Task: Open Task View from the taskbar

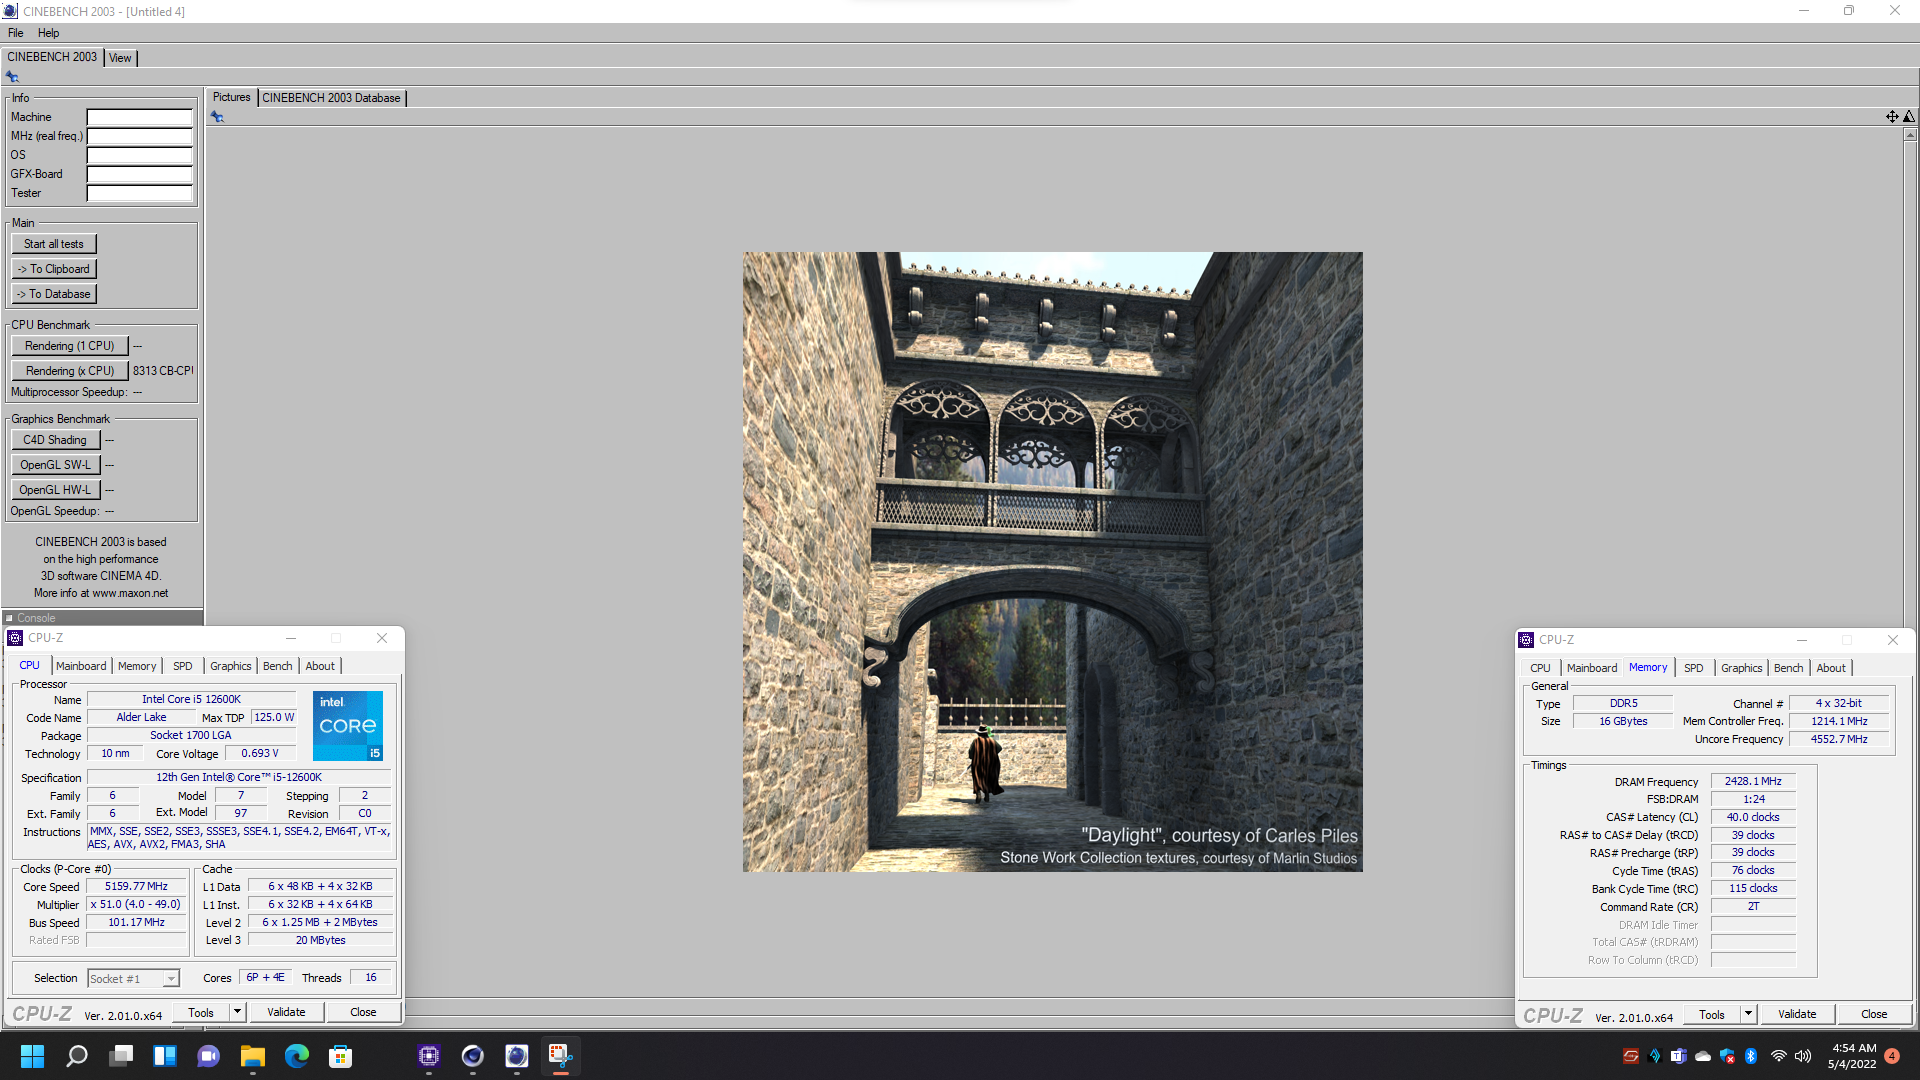Action: [121, 1056]
